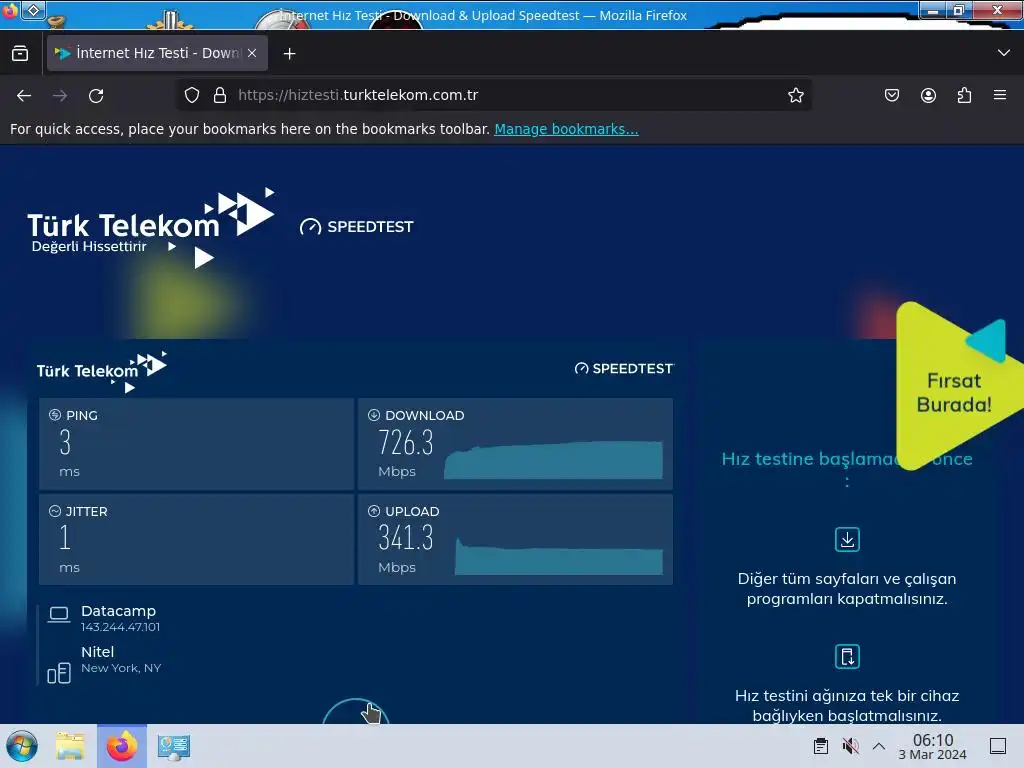Click the Datacamp provider name
This screenshot has width=1024, height=768.
pos(118,611)
